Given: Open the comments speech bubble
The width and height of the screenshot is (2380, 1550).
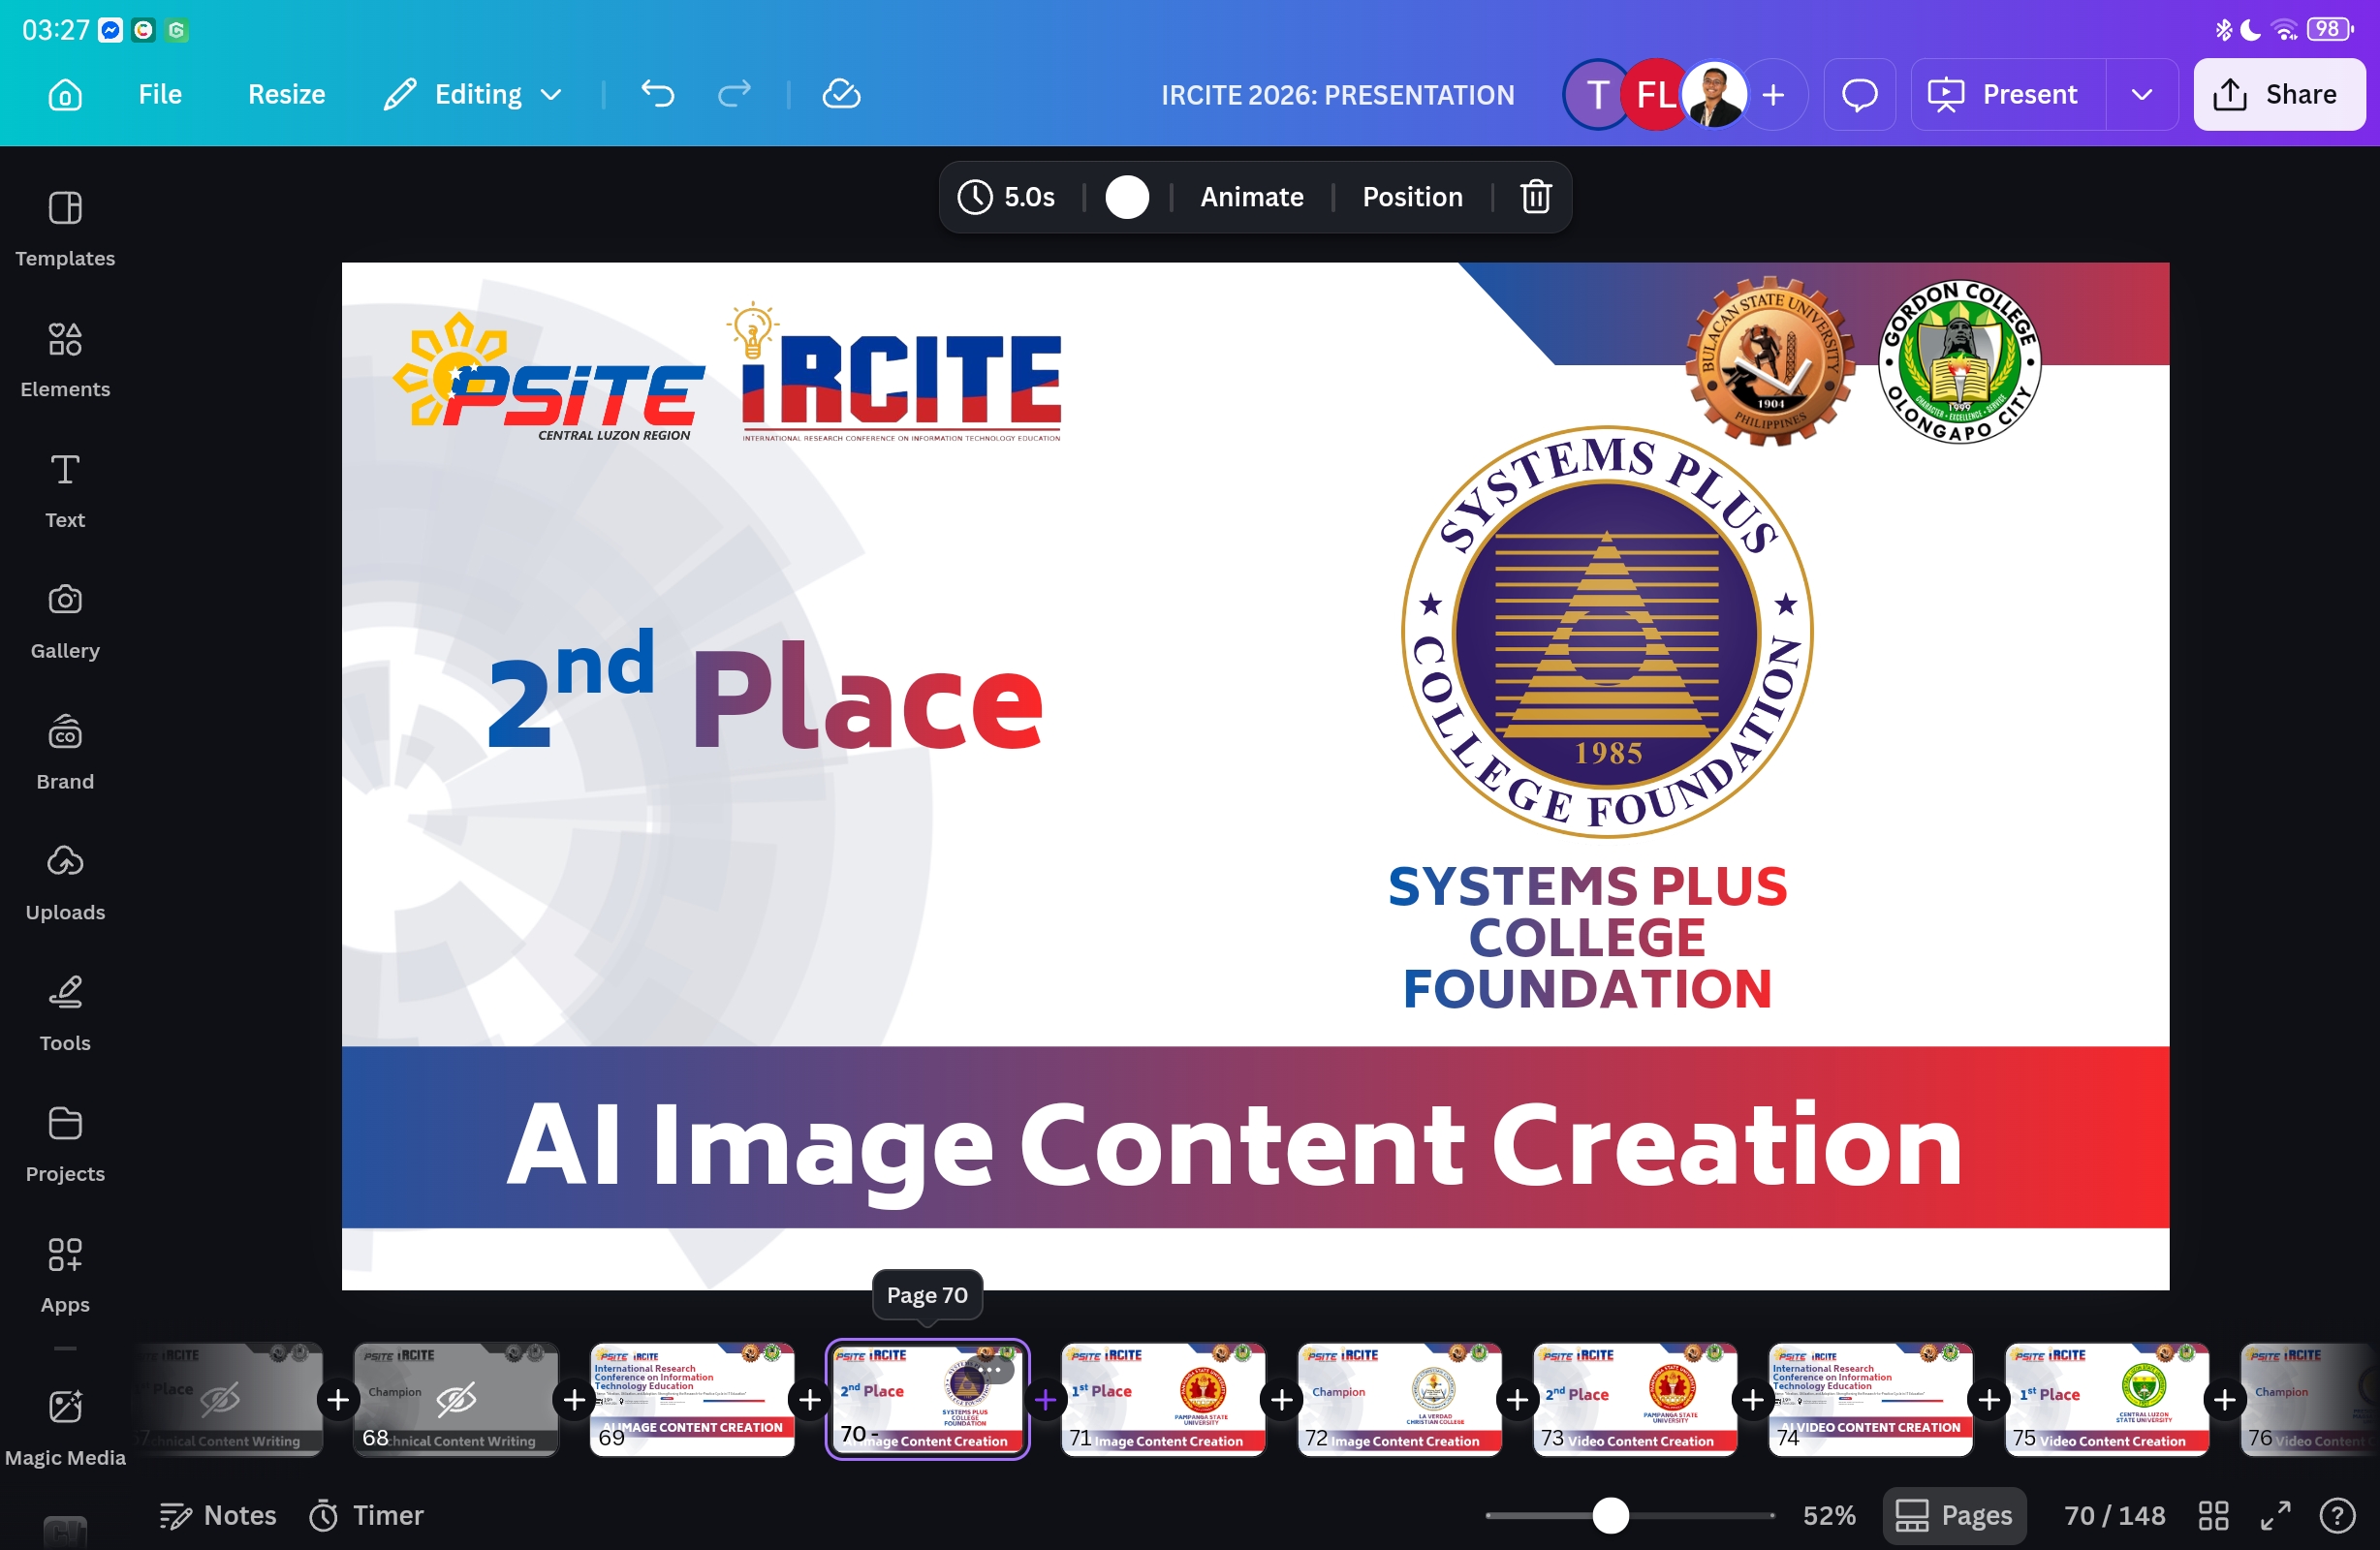Looking at the screenshot, I should point(1859,94).
